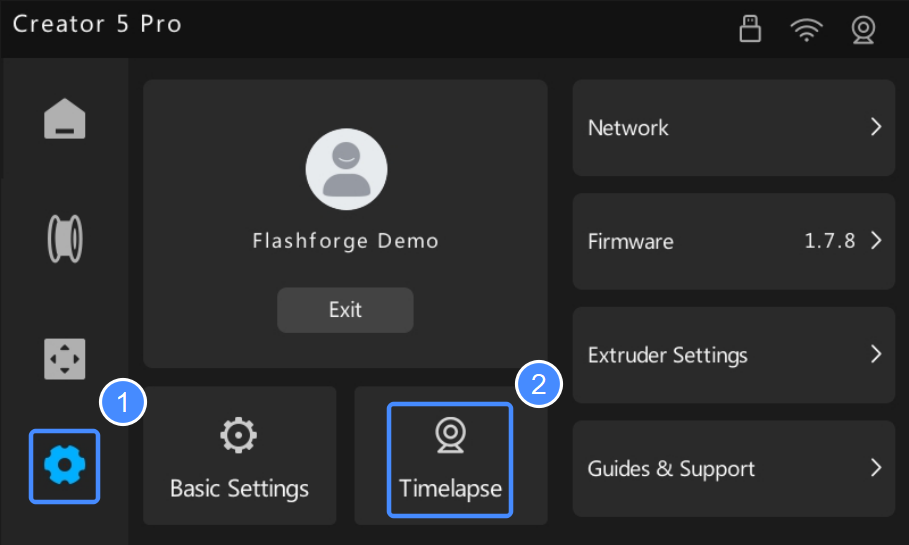Click the firmware version 1.7.8
This screenshot has width=909, height=545.
click(x=830, y=241)
